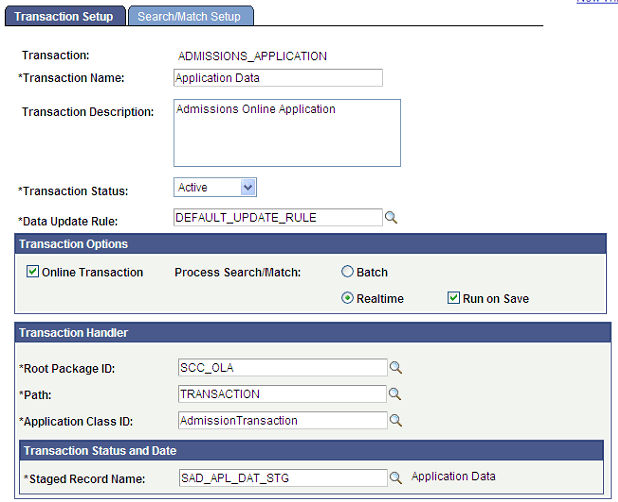Click inside the Transaction Description text area
The height and width of the screenshot is (502, 618).
click(286, 132)
